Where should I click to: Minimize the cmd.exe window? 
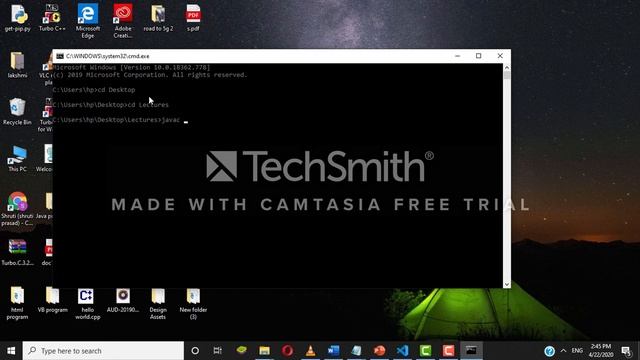click(458, 56)
